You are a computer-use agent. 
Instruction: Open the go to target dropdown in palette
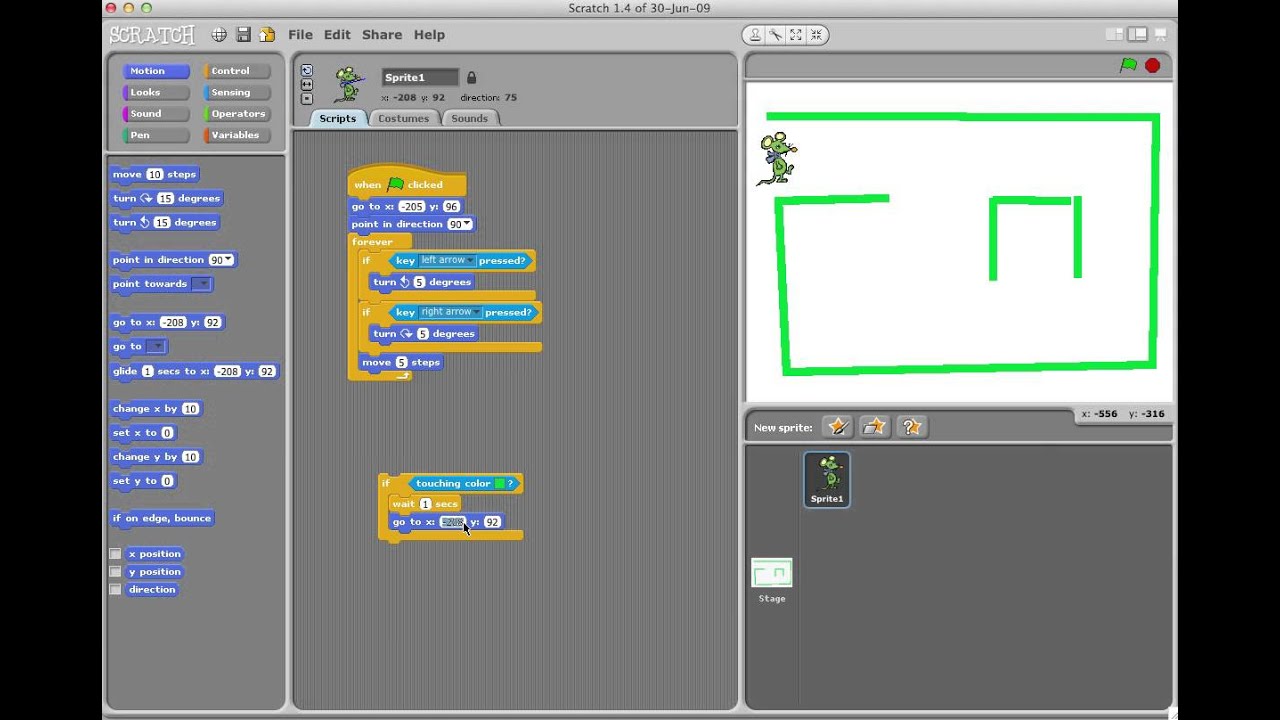point(156,347)
